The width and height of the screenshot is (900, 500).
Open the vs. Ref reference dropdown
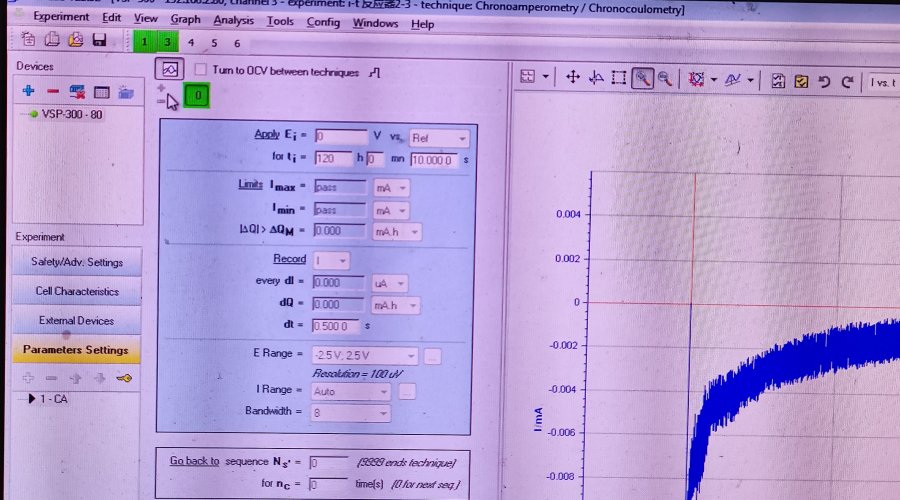[x=439, y=138]
